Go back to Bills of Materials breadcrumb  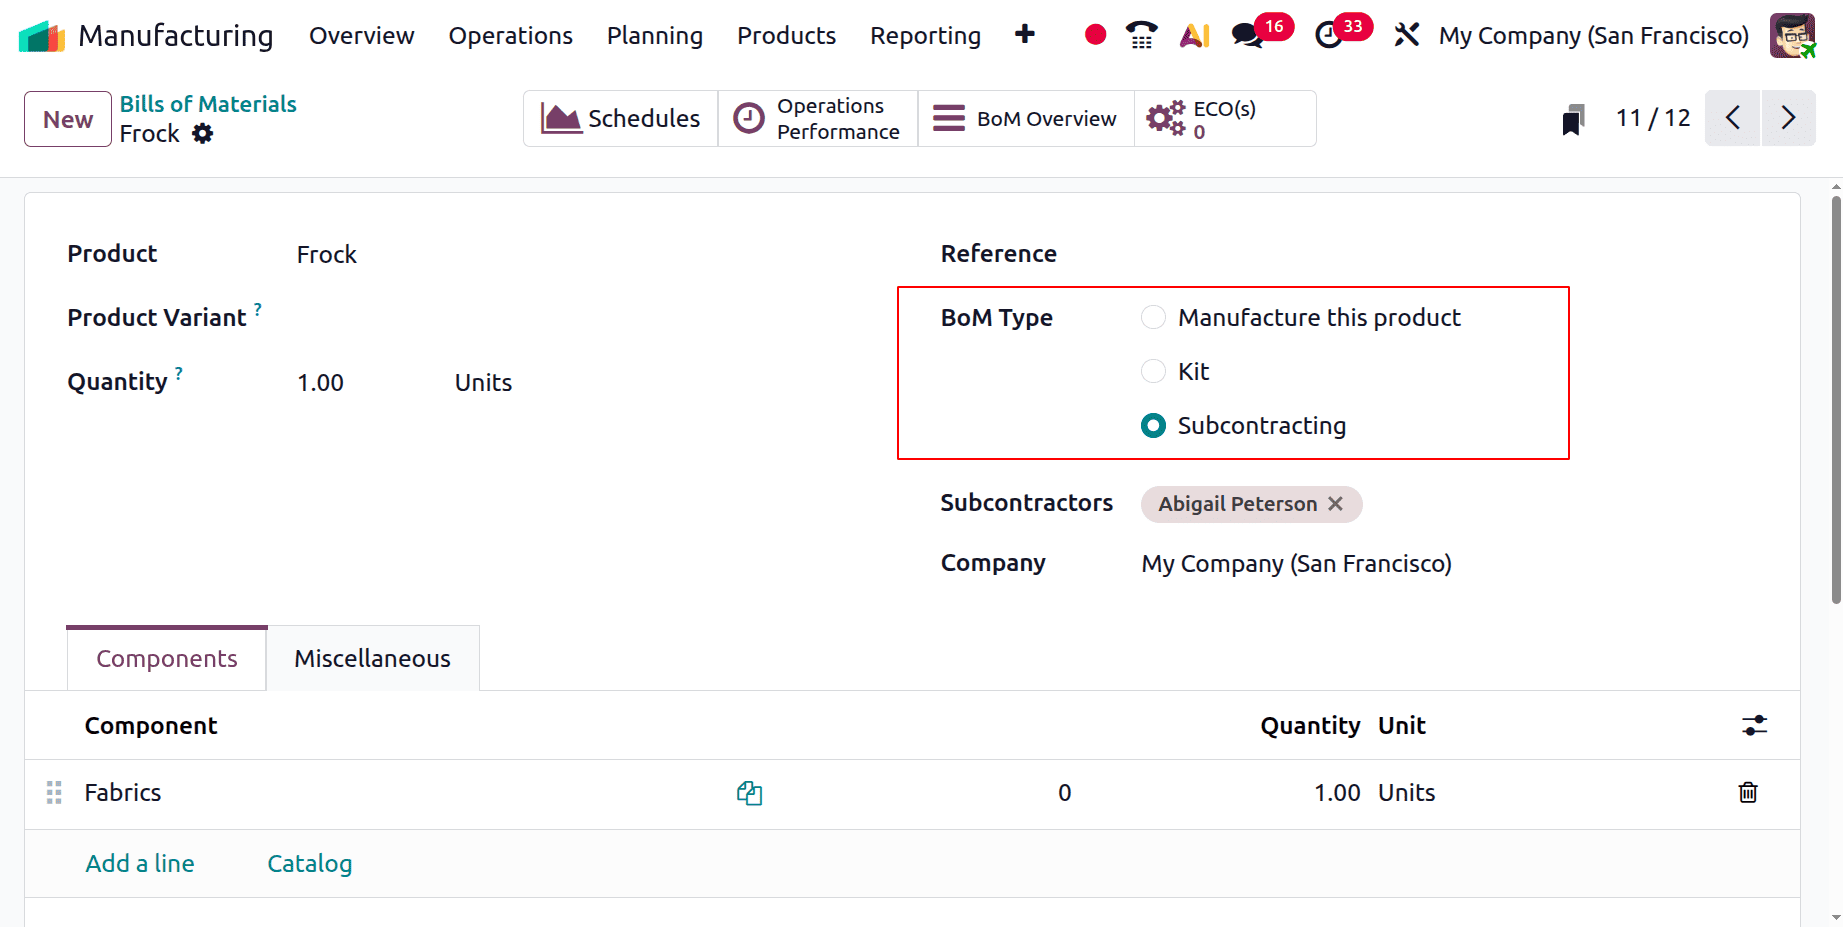[208, 104]
